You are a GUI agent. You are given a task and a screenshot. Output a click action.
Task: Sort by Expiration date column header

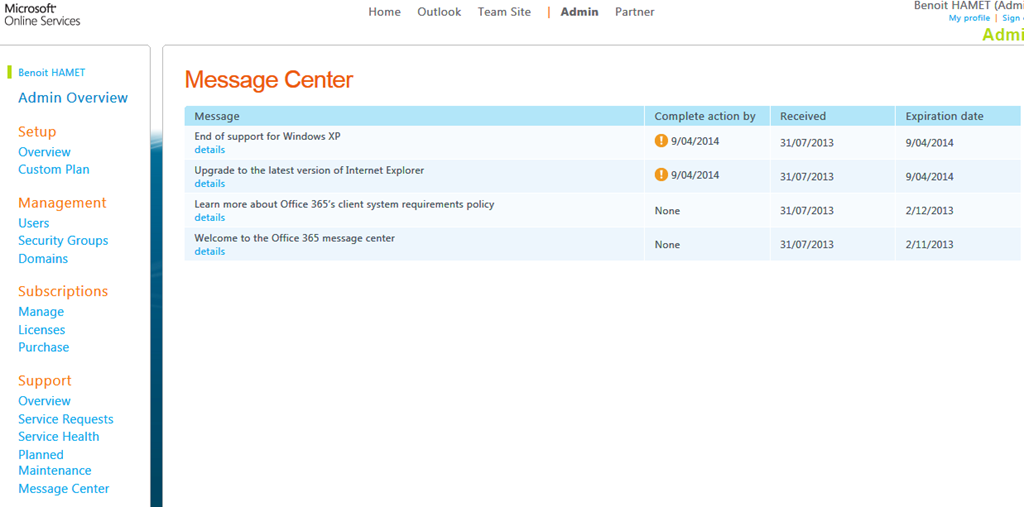coord(944,116)
